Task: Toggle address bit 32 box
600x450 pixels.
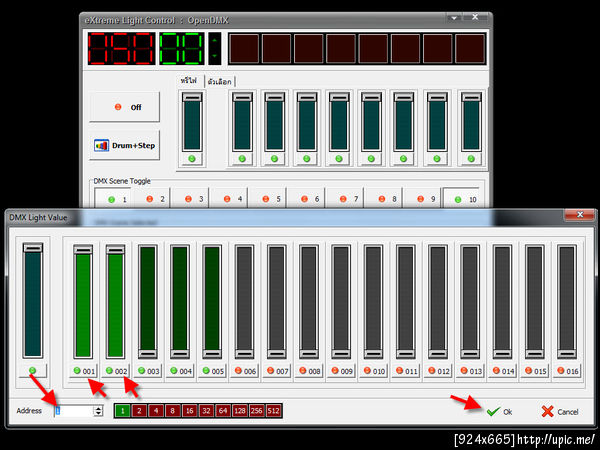Action: tap(206, 411)
